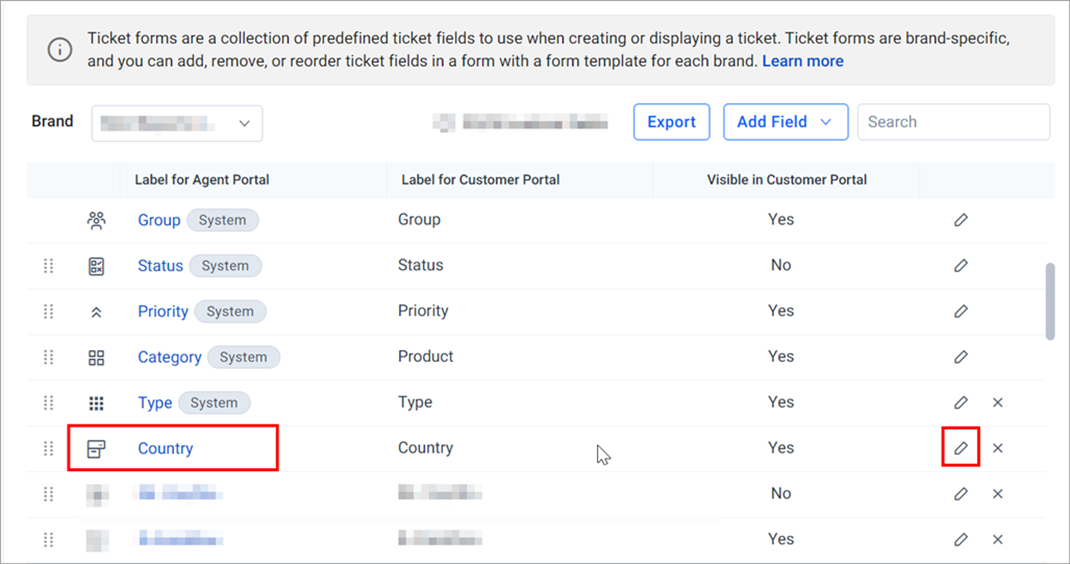Image resolution: width=1070 pixels, height=564 pixels.
Task: Click the Visible in Customer Portal header
Action: tap(787, 180)
